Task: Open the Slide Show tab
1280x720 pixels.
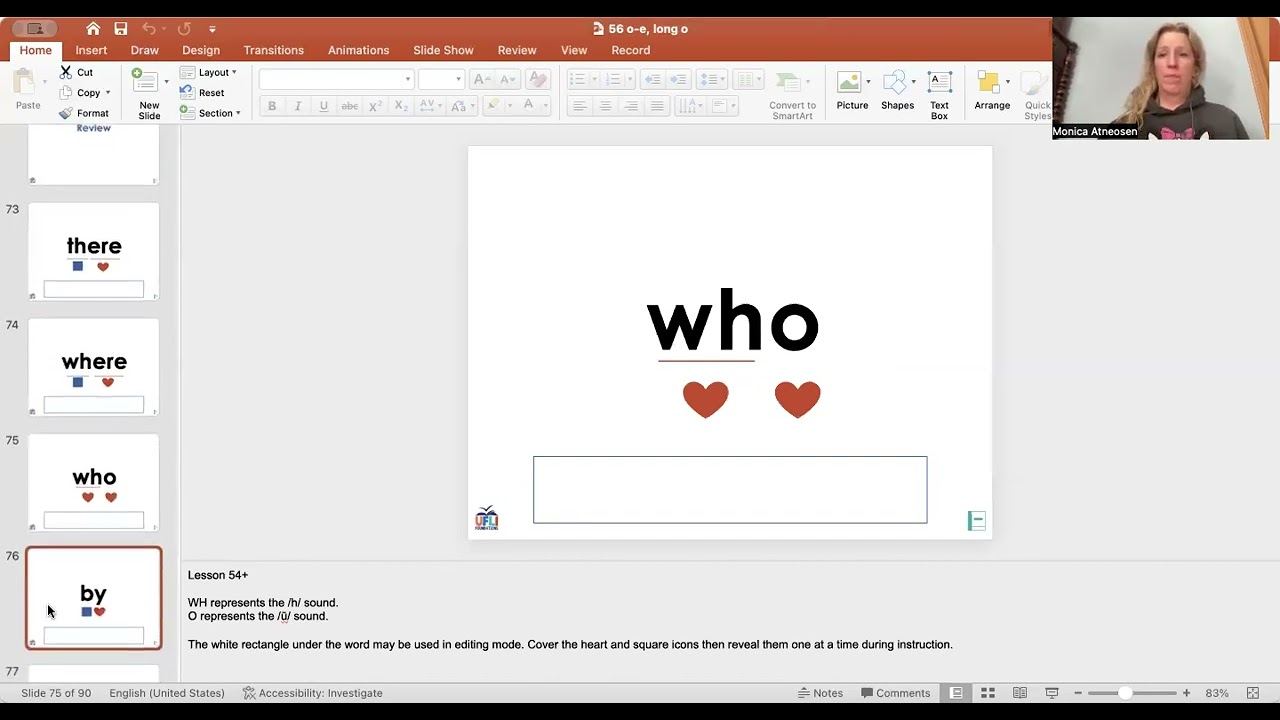Action: [x=443, y=50]
